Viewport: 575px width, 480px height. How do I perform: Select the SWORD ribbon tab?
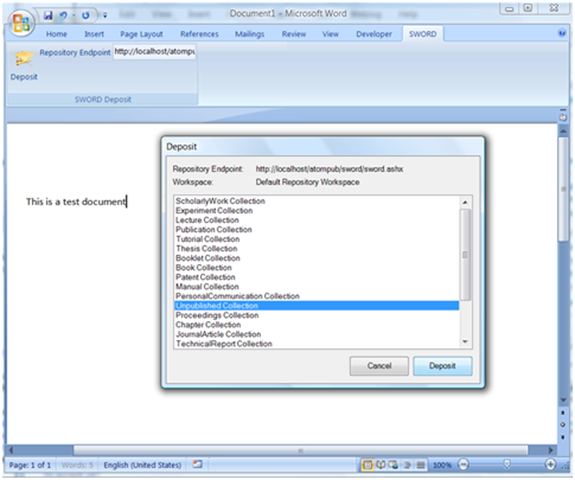(422, 34)
